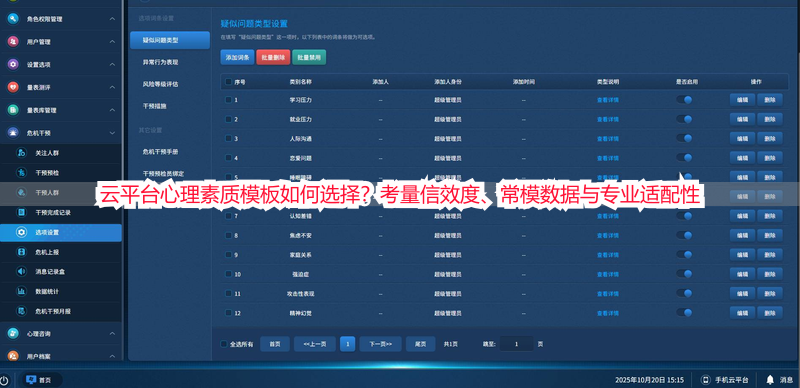Open 查看详情 link for 家庭关系
Viewport: 800px width, 388px height.
click(608, 255)
